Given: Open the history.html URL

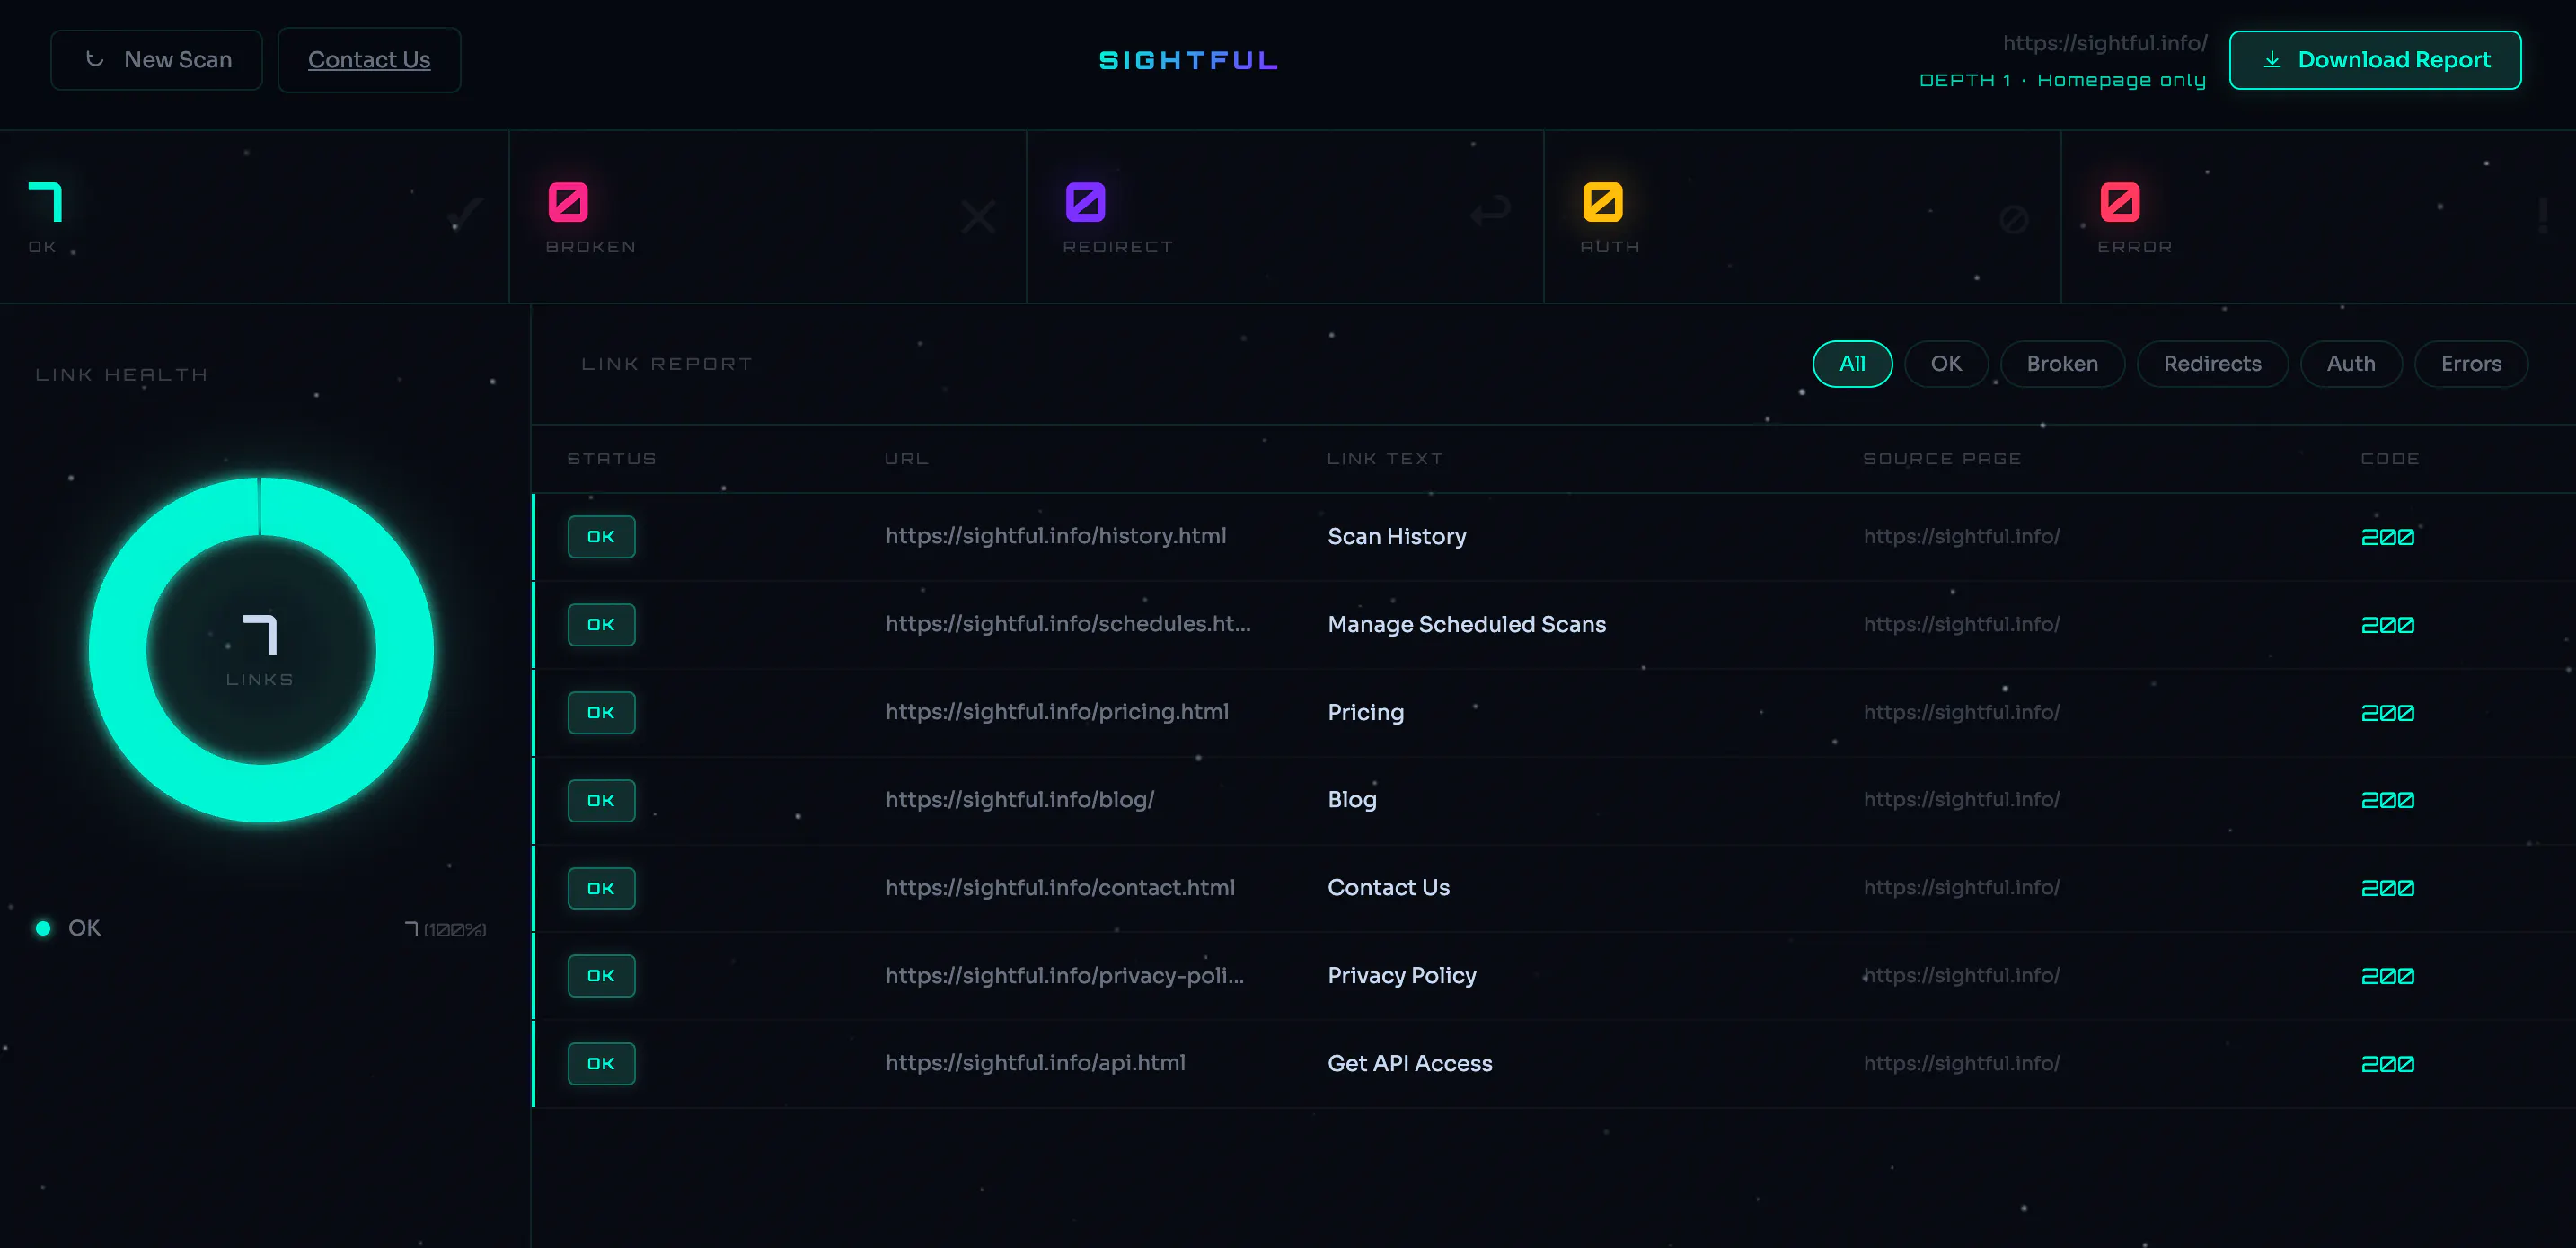Looking at the screenshot, I should [1055, 536].
